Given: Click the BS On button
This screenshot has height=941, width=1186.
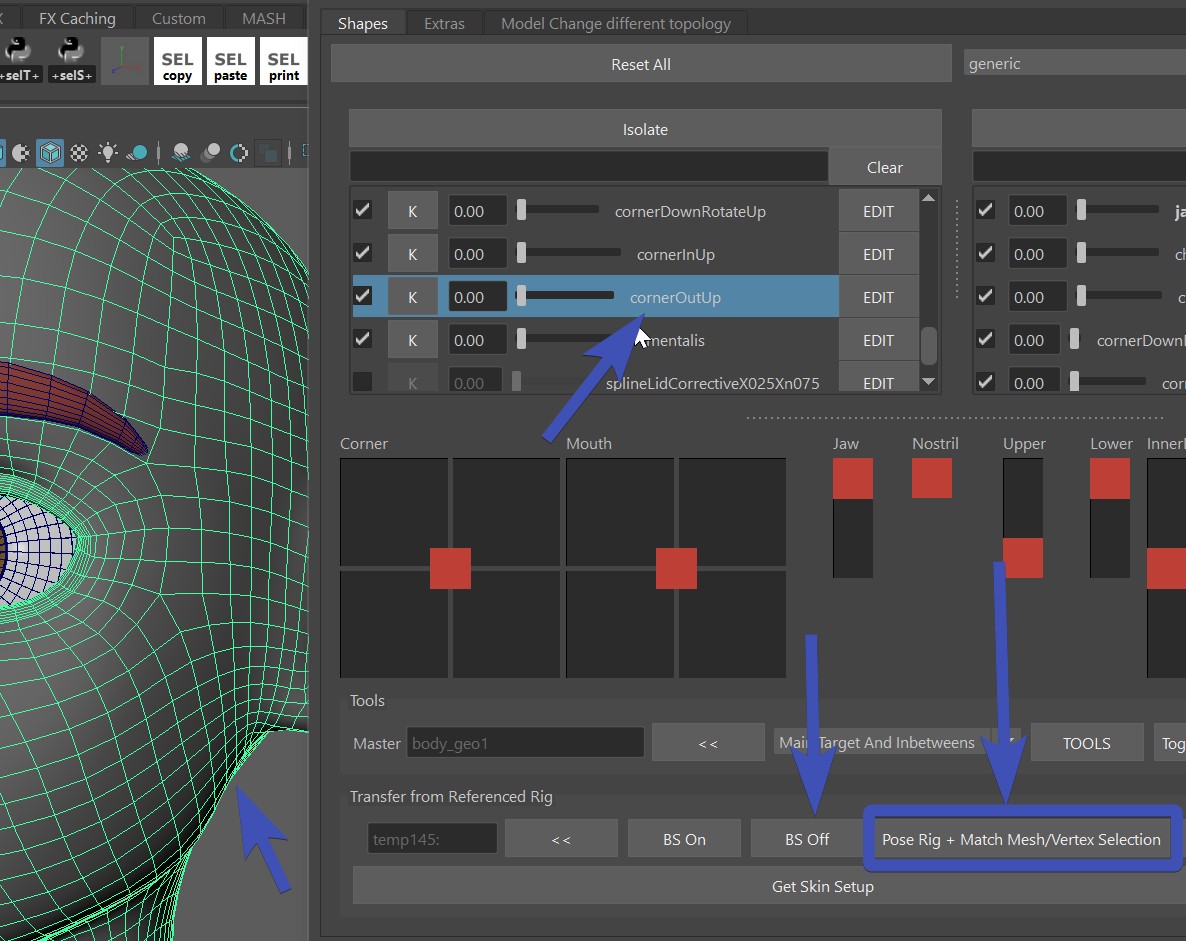Looking at the screenshot, I should (685, 840).
